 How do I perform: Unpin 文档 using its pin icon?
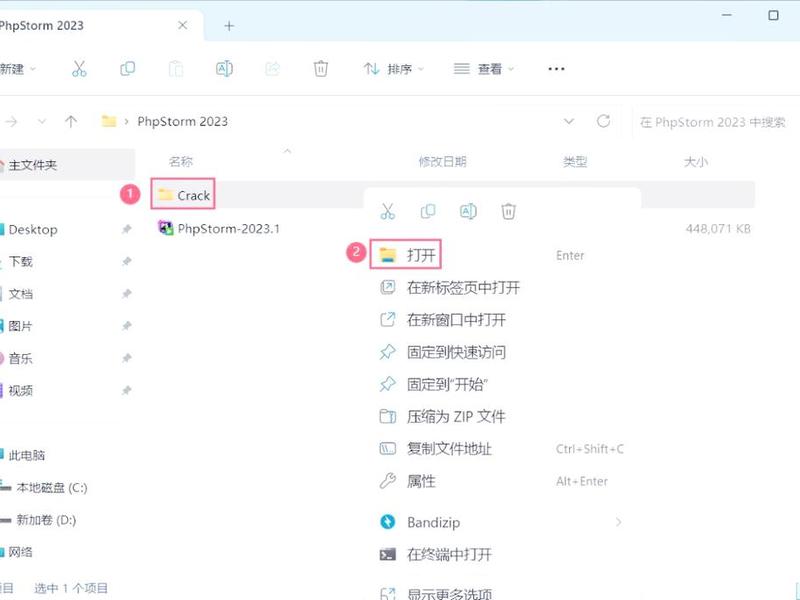pyautogui.click(x=126, y=294)
